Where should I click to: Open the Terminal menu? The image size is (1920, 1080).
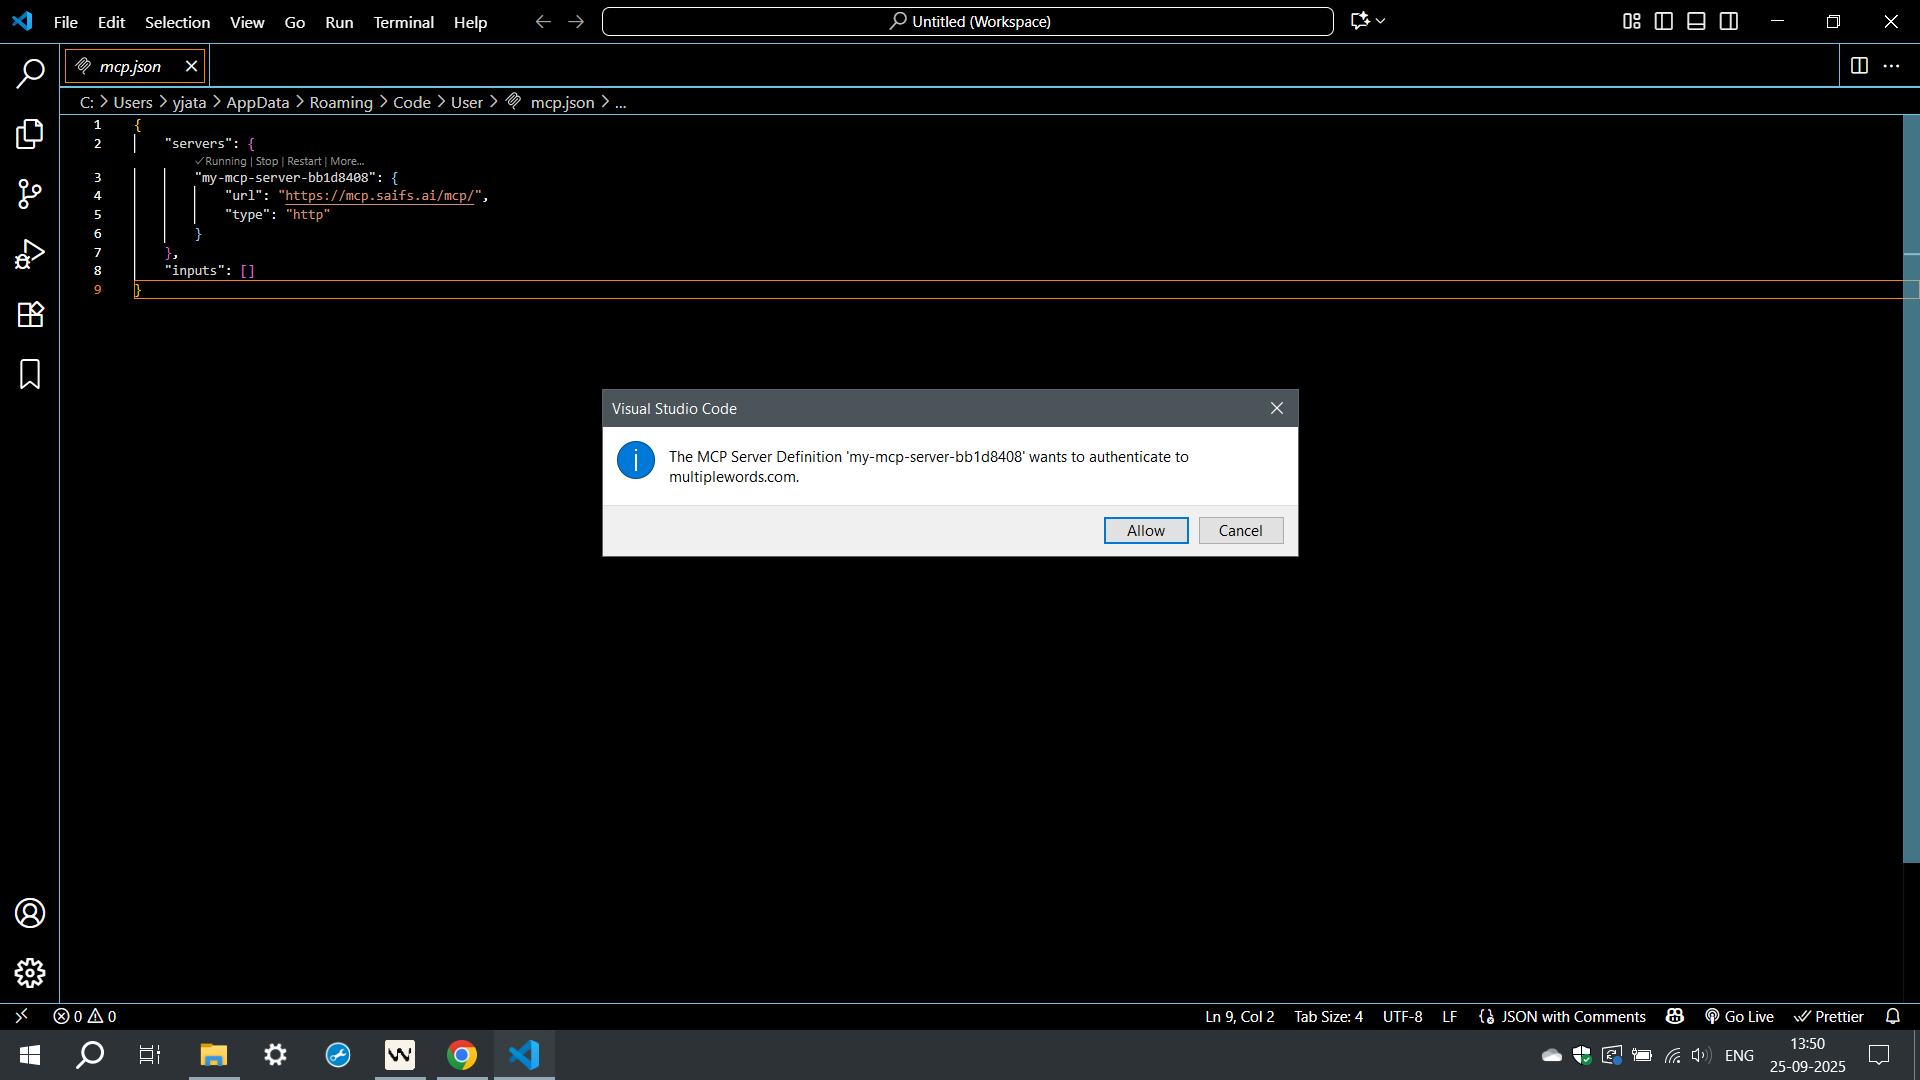point(403,22)
